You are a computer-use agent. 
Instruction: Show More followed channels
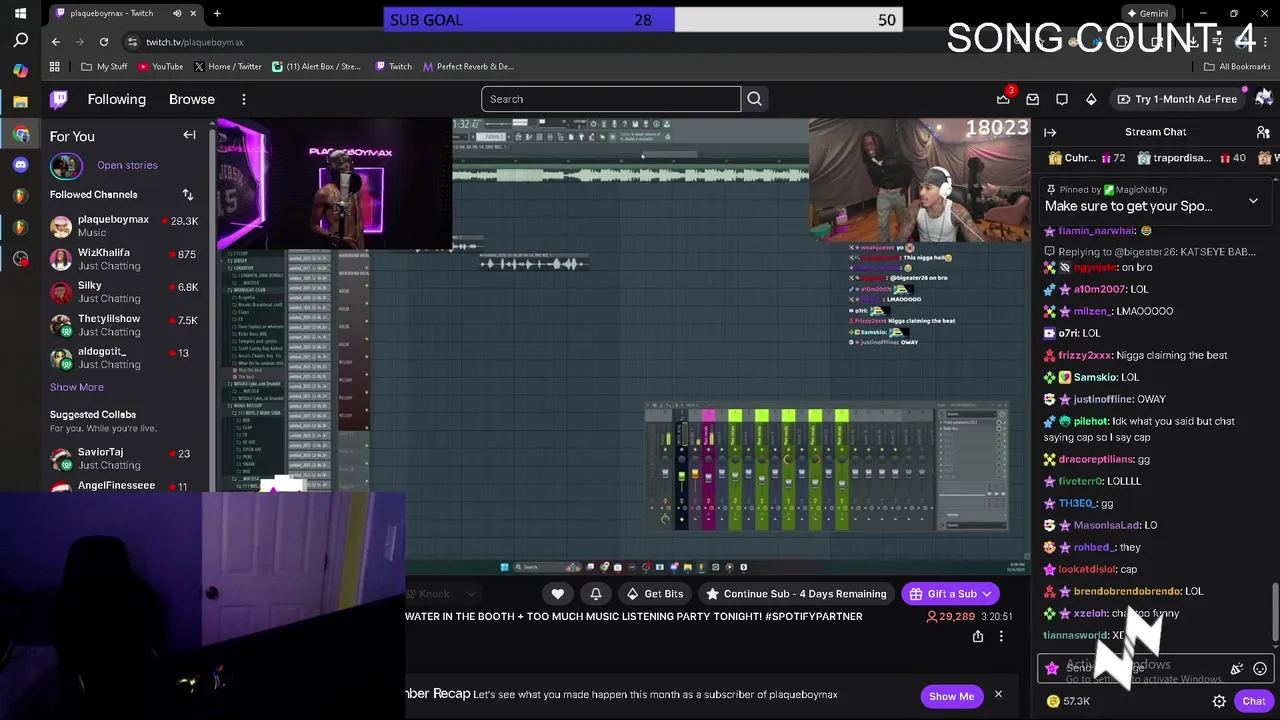[x=77, y=387]
